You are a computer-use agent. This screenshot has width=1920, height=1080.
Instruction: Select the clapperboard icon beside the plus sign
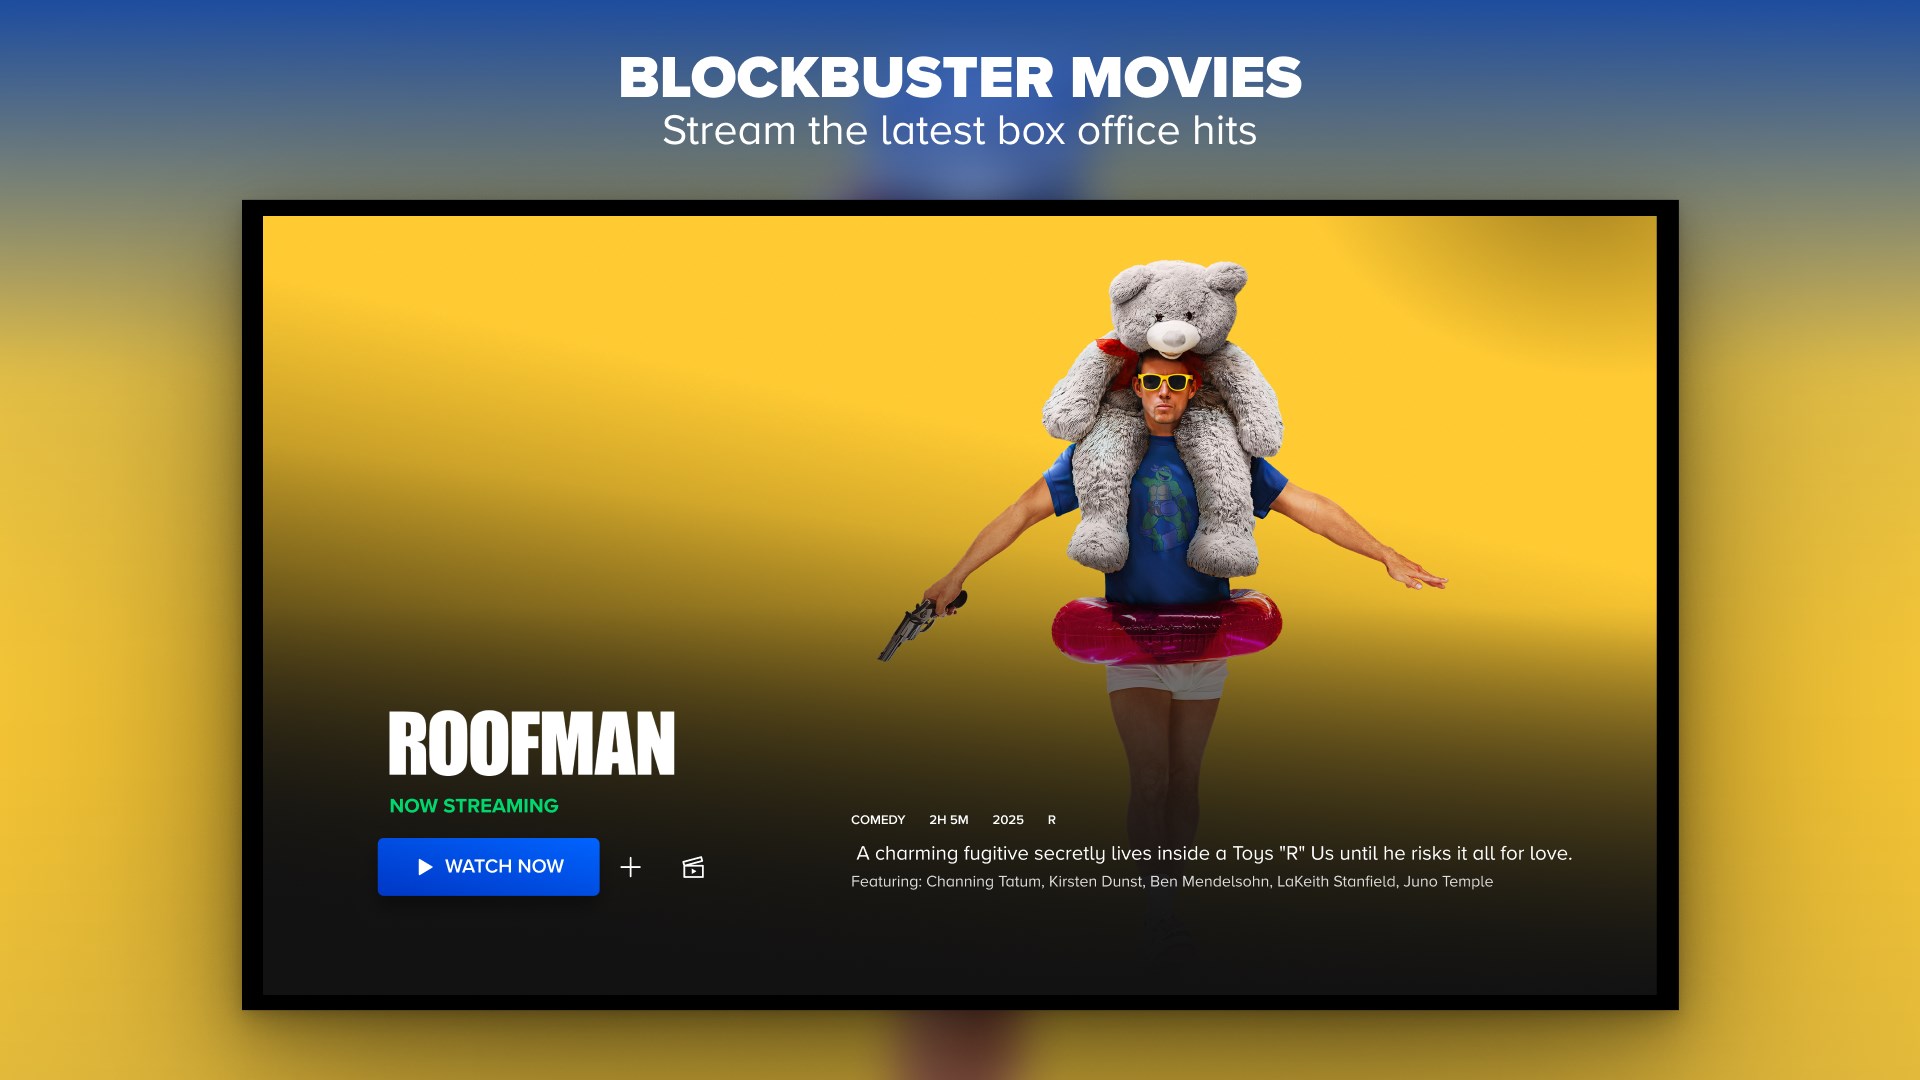(x=694, y=867)
